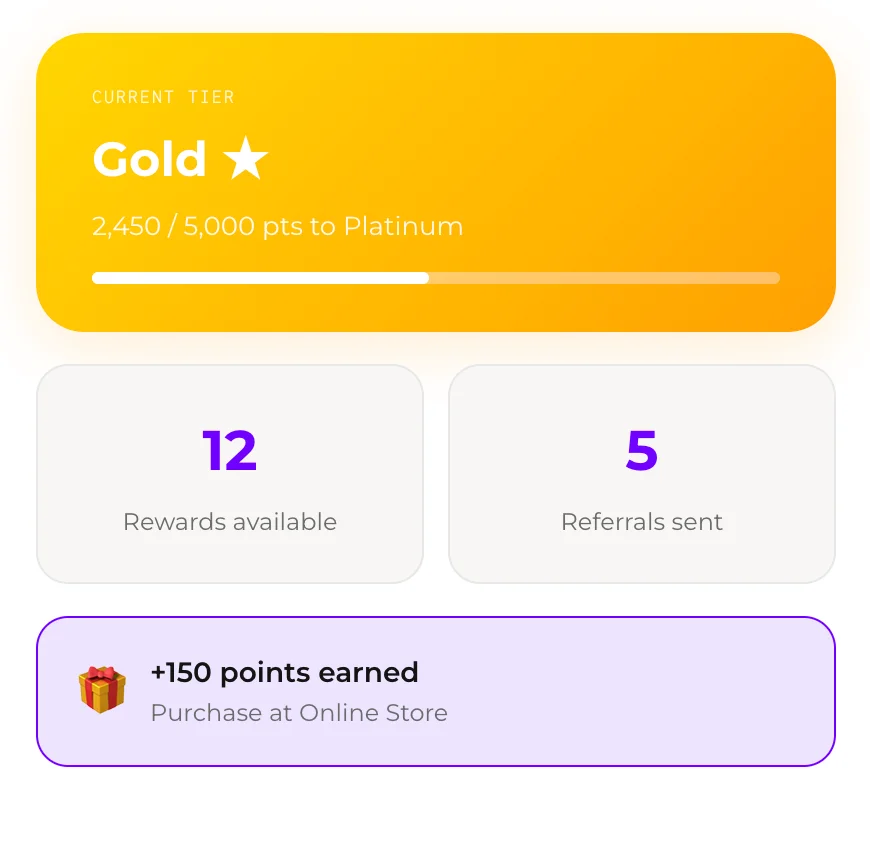
Task: Click the number 12 on rewards card
Action: [x=229, y=450]
